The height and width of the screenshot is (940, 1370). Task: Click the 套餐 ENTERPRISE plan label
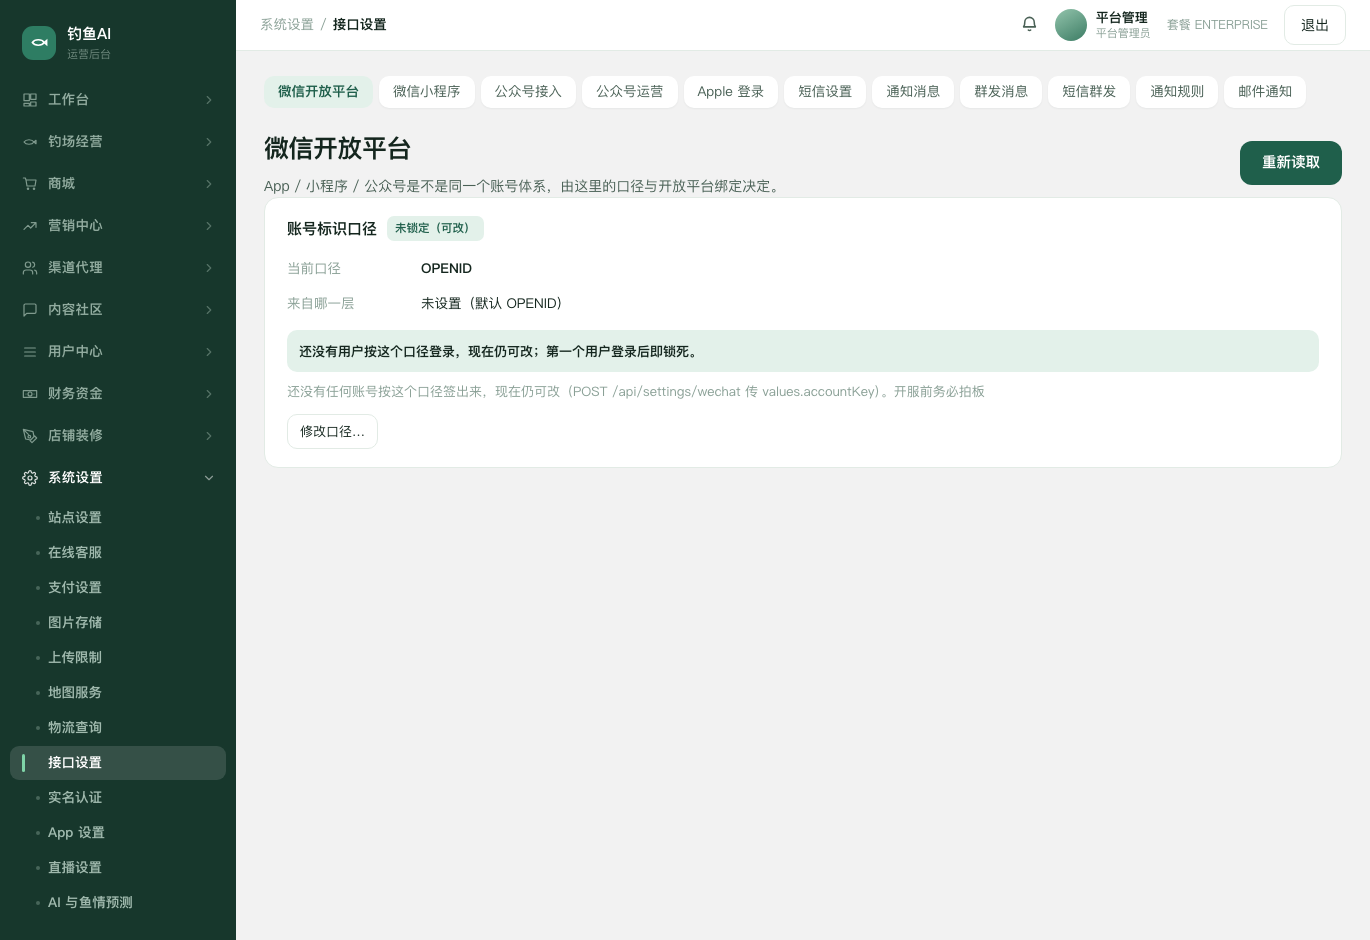(1217, 25)
